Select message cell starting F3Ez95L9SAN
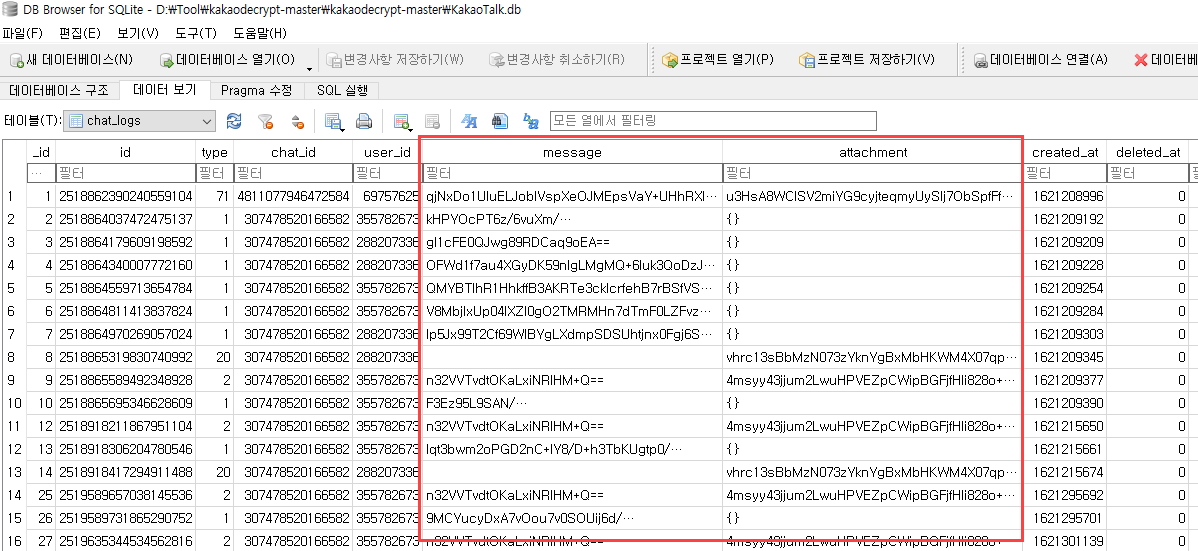1198x551 pixels. [x=572, y=403]
